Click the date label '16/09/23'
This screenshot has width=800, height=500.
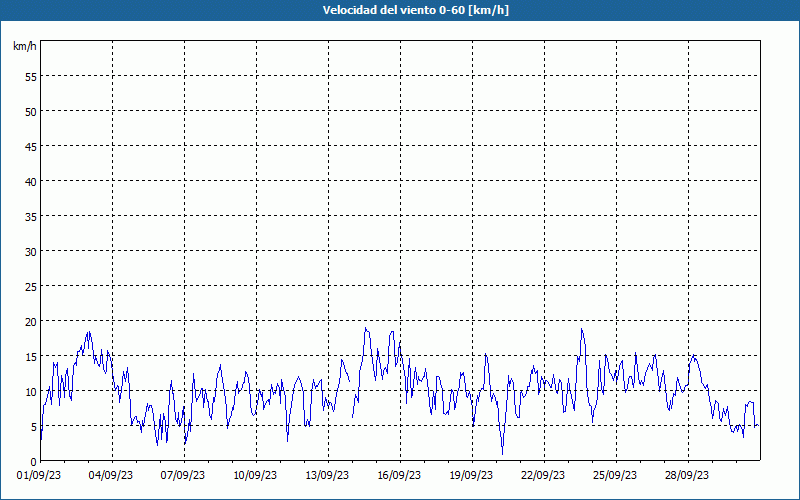point(399,476)
